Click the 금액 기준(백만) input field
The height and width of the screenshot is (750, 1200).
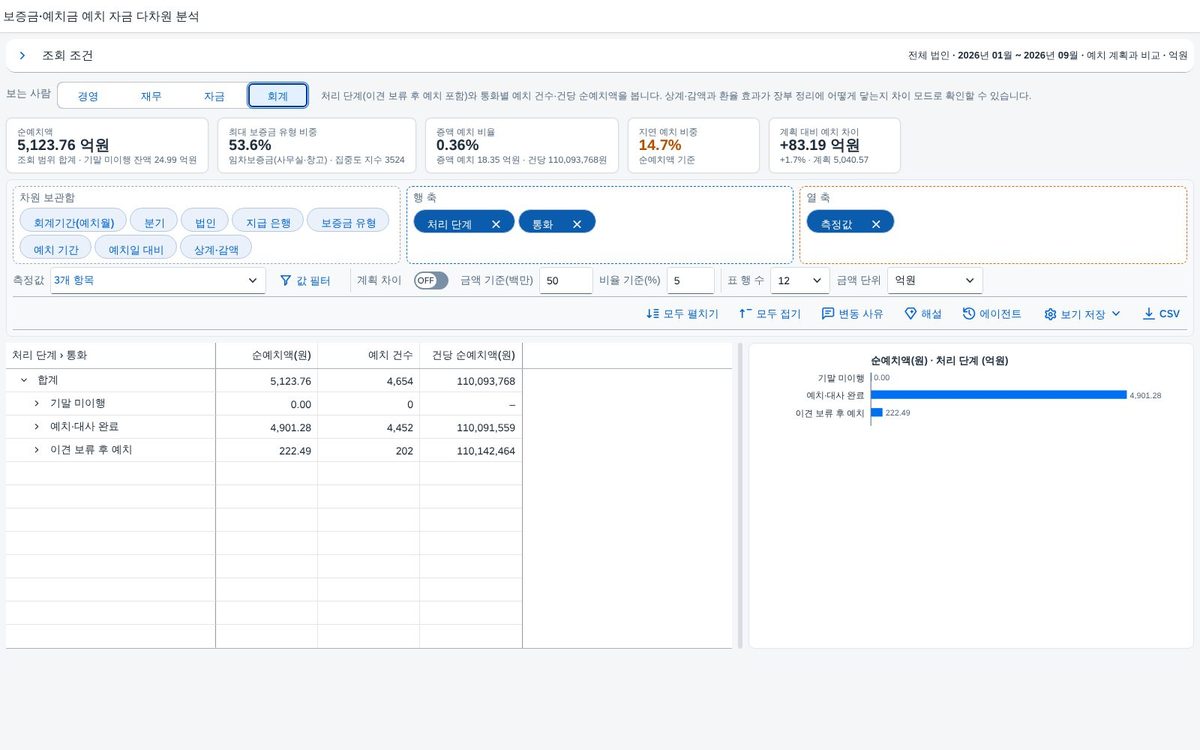coord(566,281)
